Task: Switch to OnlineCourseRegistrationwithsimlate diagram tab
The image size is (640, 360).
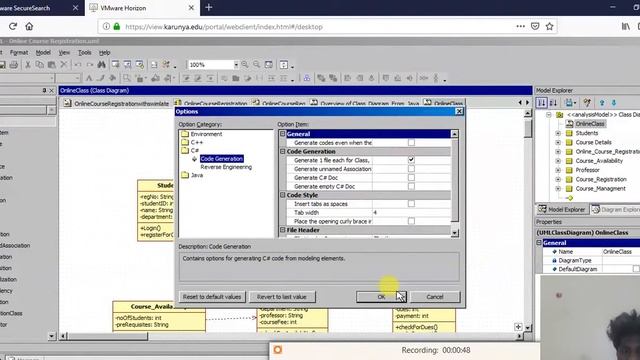Action: coord(117,104)
